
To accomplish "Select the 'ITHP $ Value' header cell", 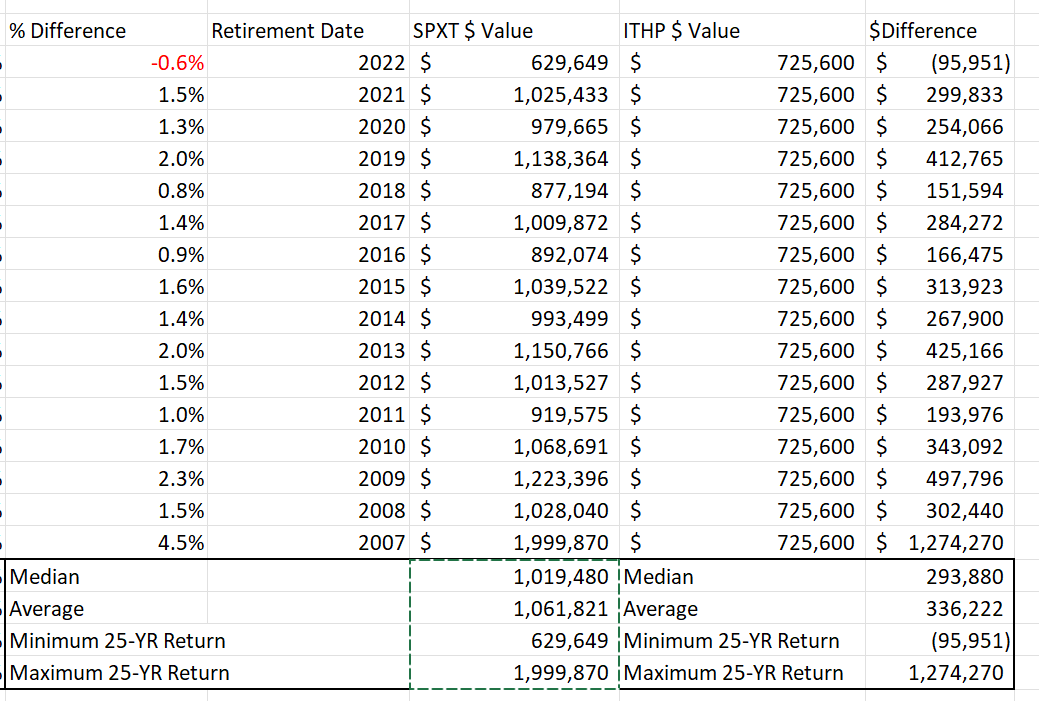I will point(742,30).
